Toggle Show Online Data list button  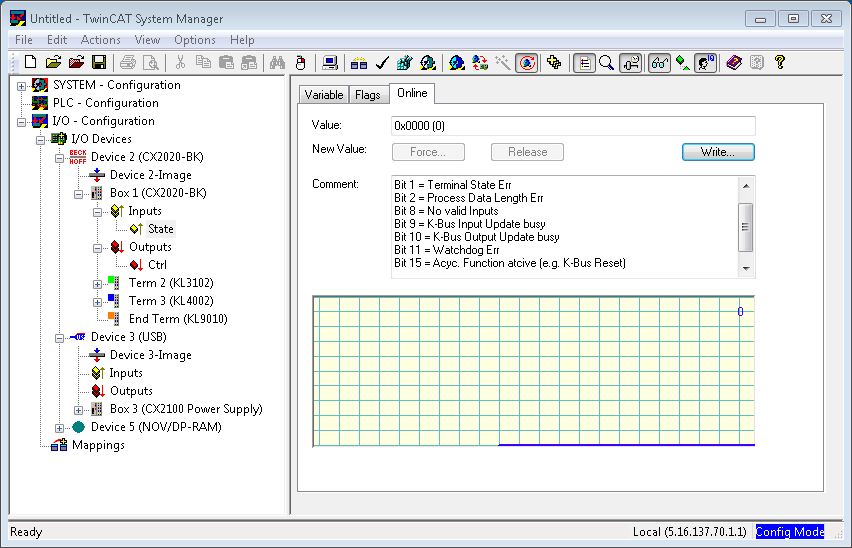tap(585, 62)
